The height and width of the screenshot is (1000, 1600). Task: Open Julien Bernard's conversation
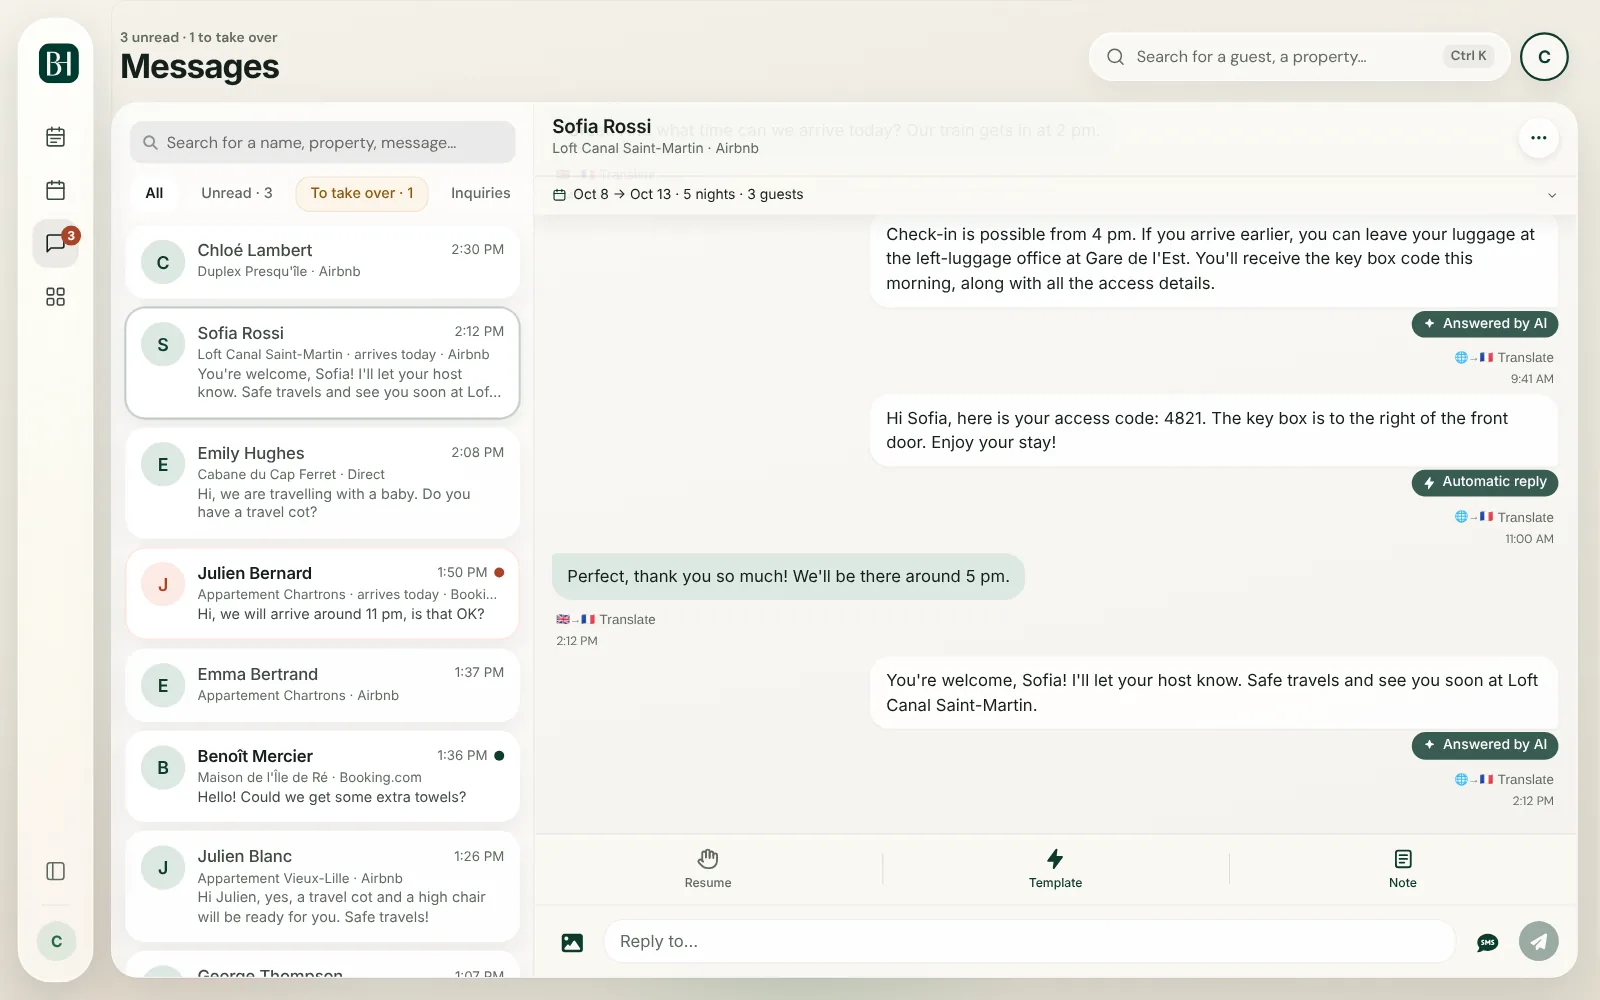pos(322,594)
